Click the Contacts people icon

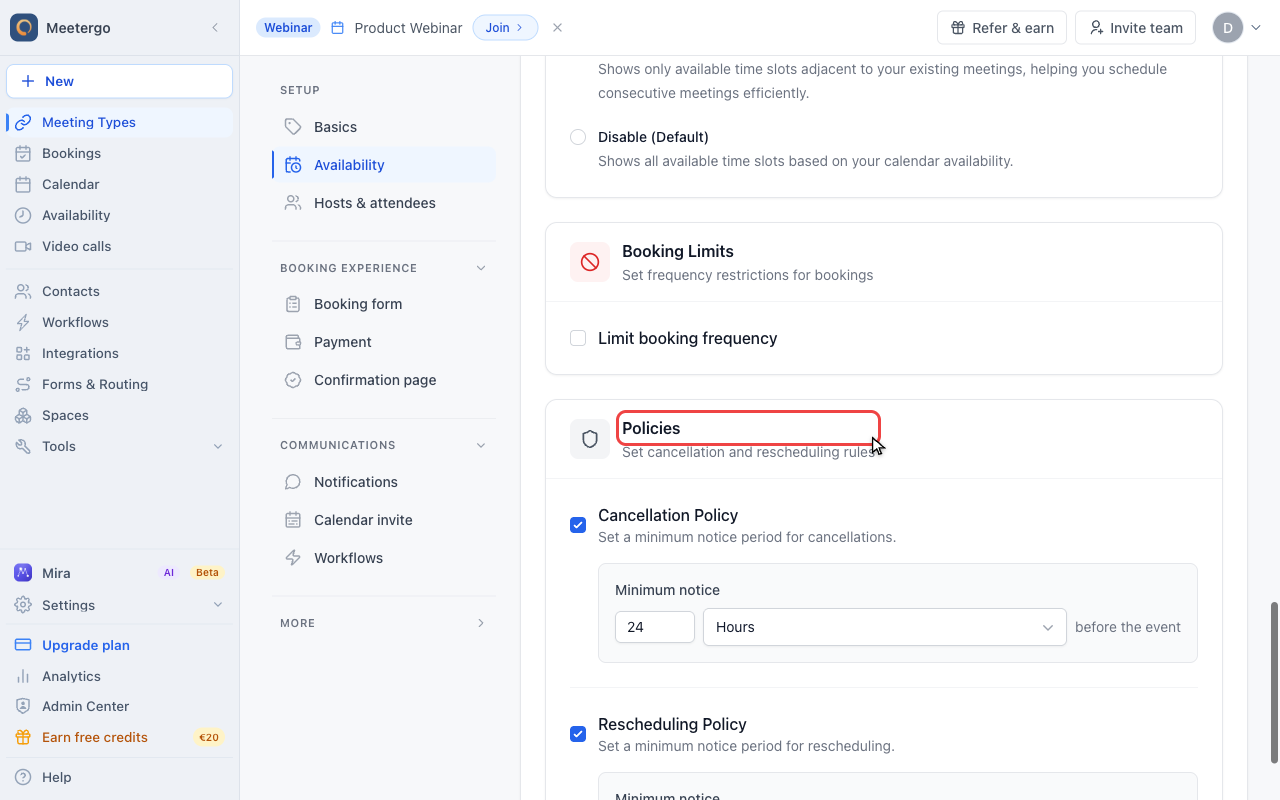23,291
